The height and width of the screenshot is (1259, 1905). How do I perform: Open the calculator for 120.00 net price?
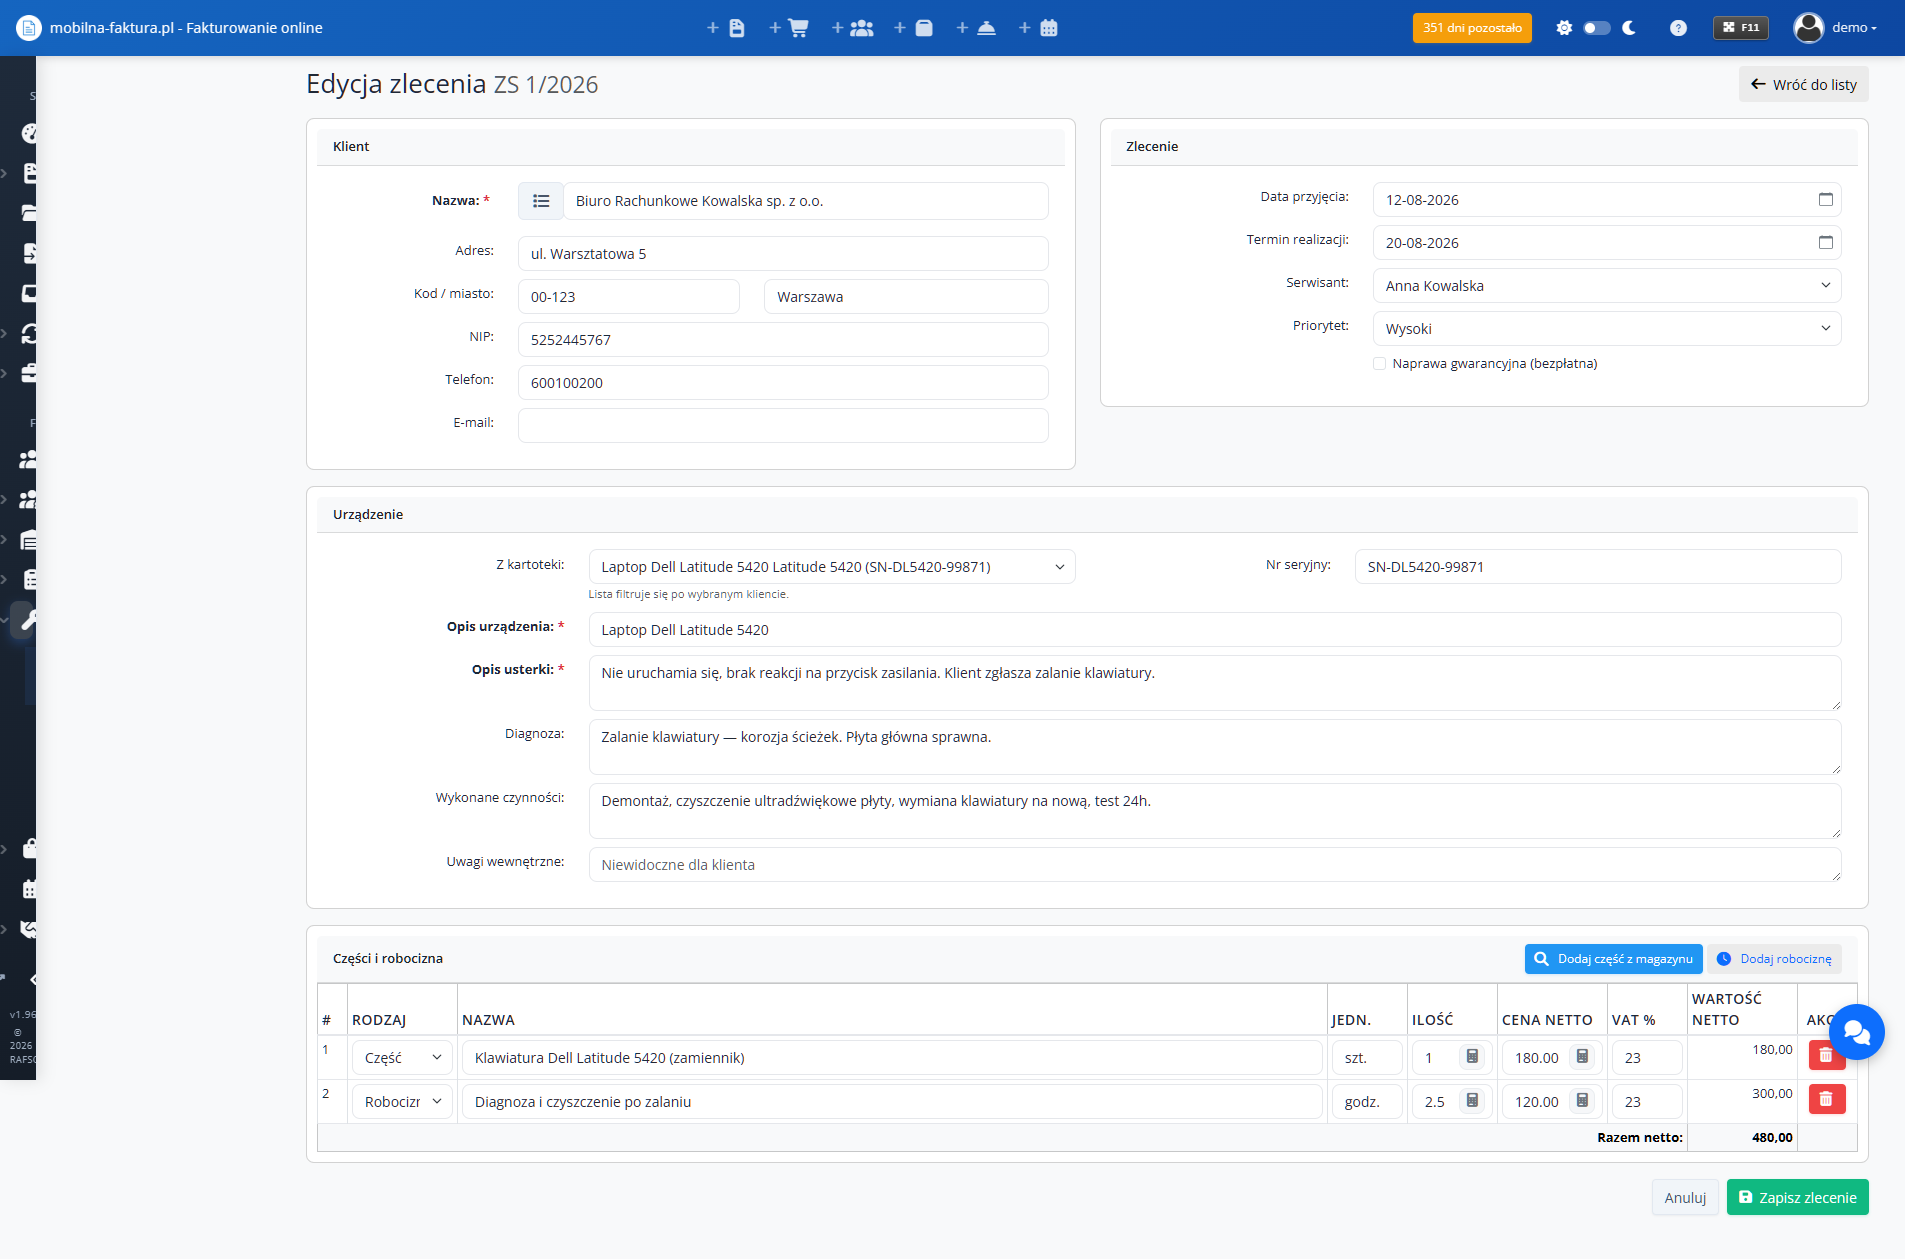coord(1582,1101)
